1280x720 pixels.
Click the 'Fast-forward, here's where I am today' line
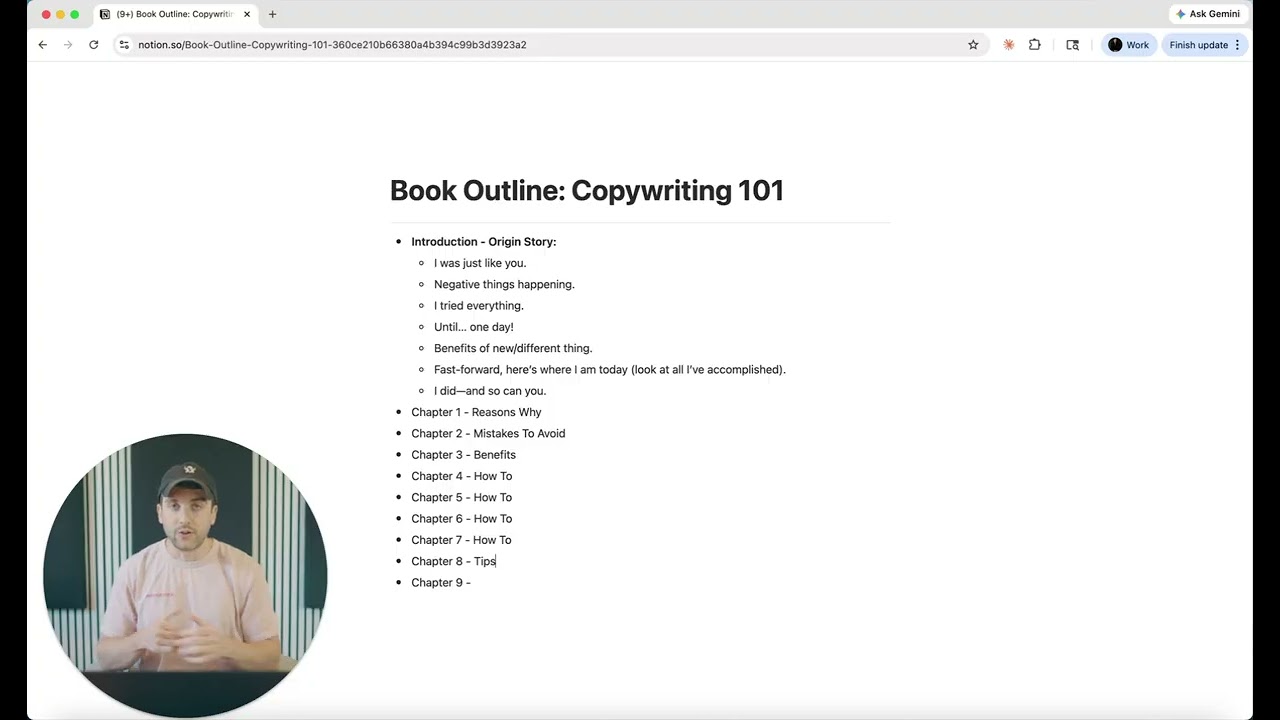[610, 370]
